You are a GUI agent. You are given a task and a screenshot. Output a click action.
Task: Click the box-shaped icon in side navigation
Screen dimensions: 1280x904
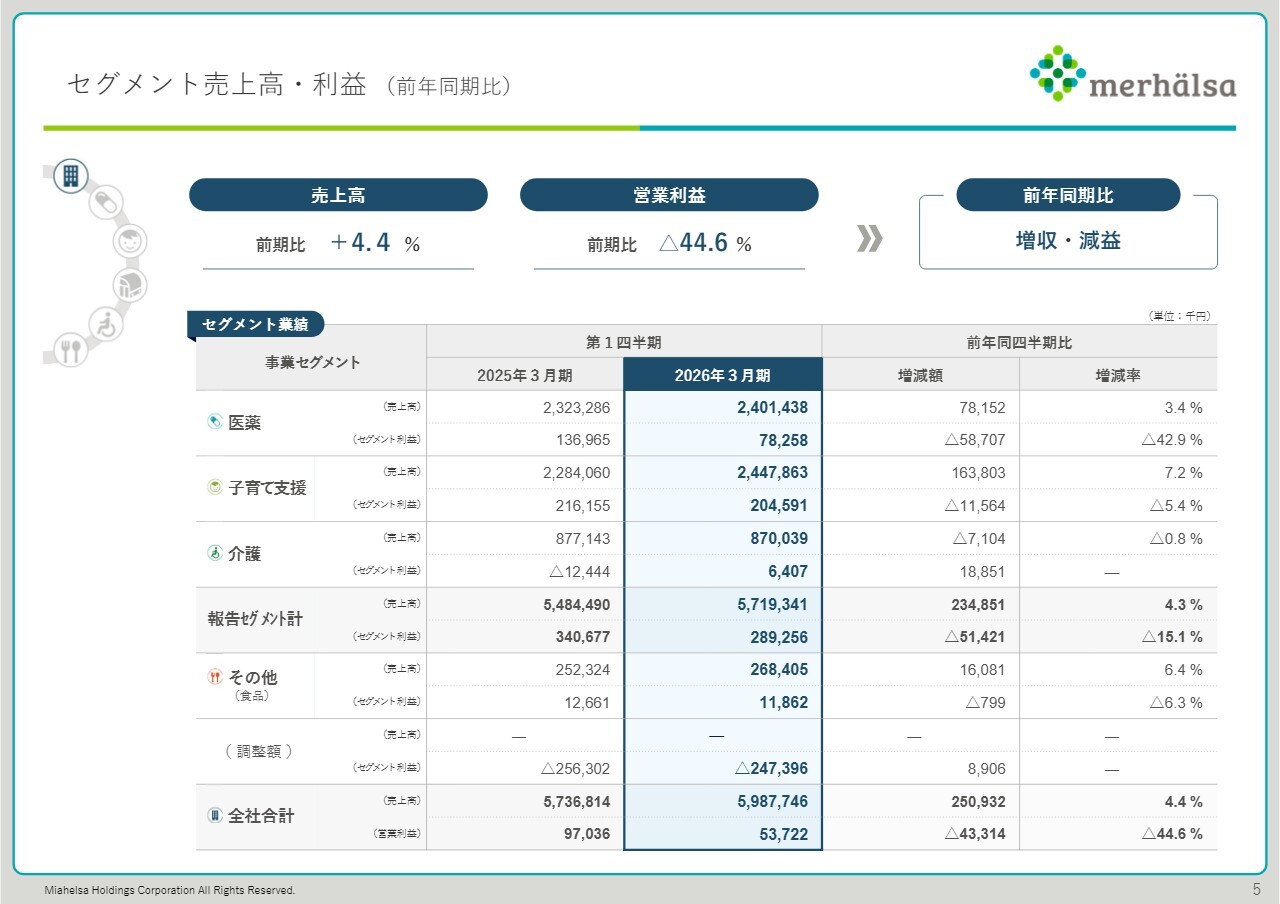[x=129, y=285]
